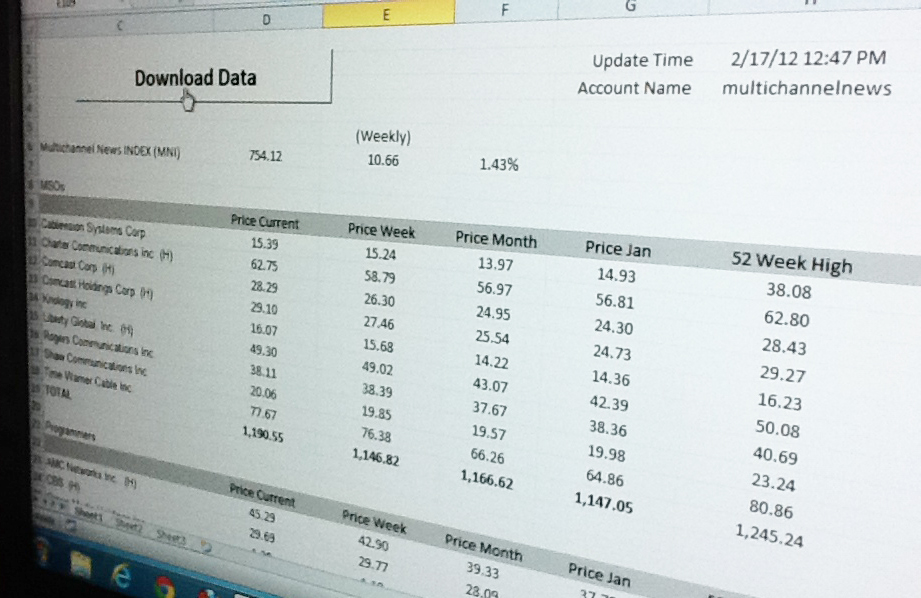This screenshot has width=921, height=598.
Task: Click the Insert Worksheet icon after Sheet3
Action: point(206,547)
